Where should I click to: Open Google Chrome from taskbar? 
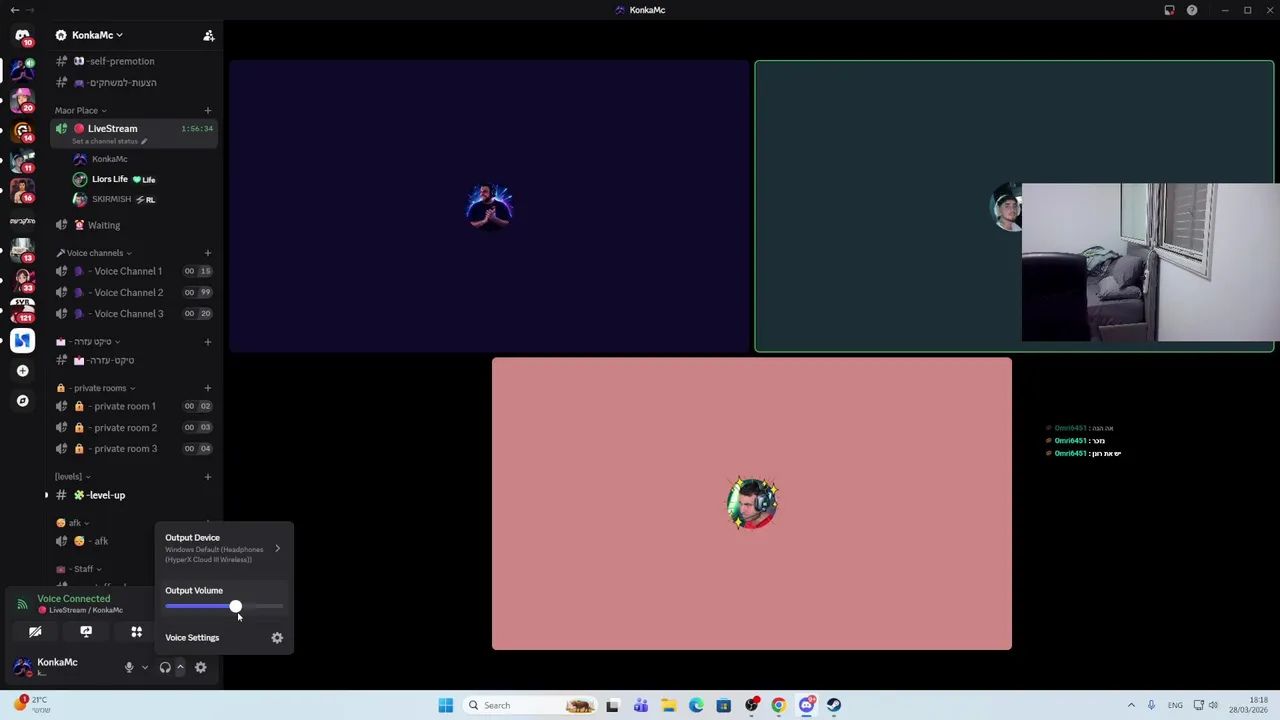(778, 705)
